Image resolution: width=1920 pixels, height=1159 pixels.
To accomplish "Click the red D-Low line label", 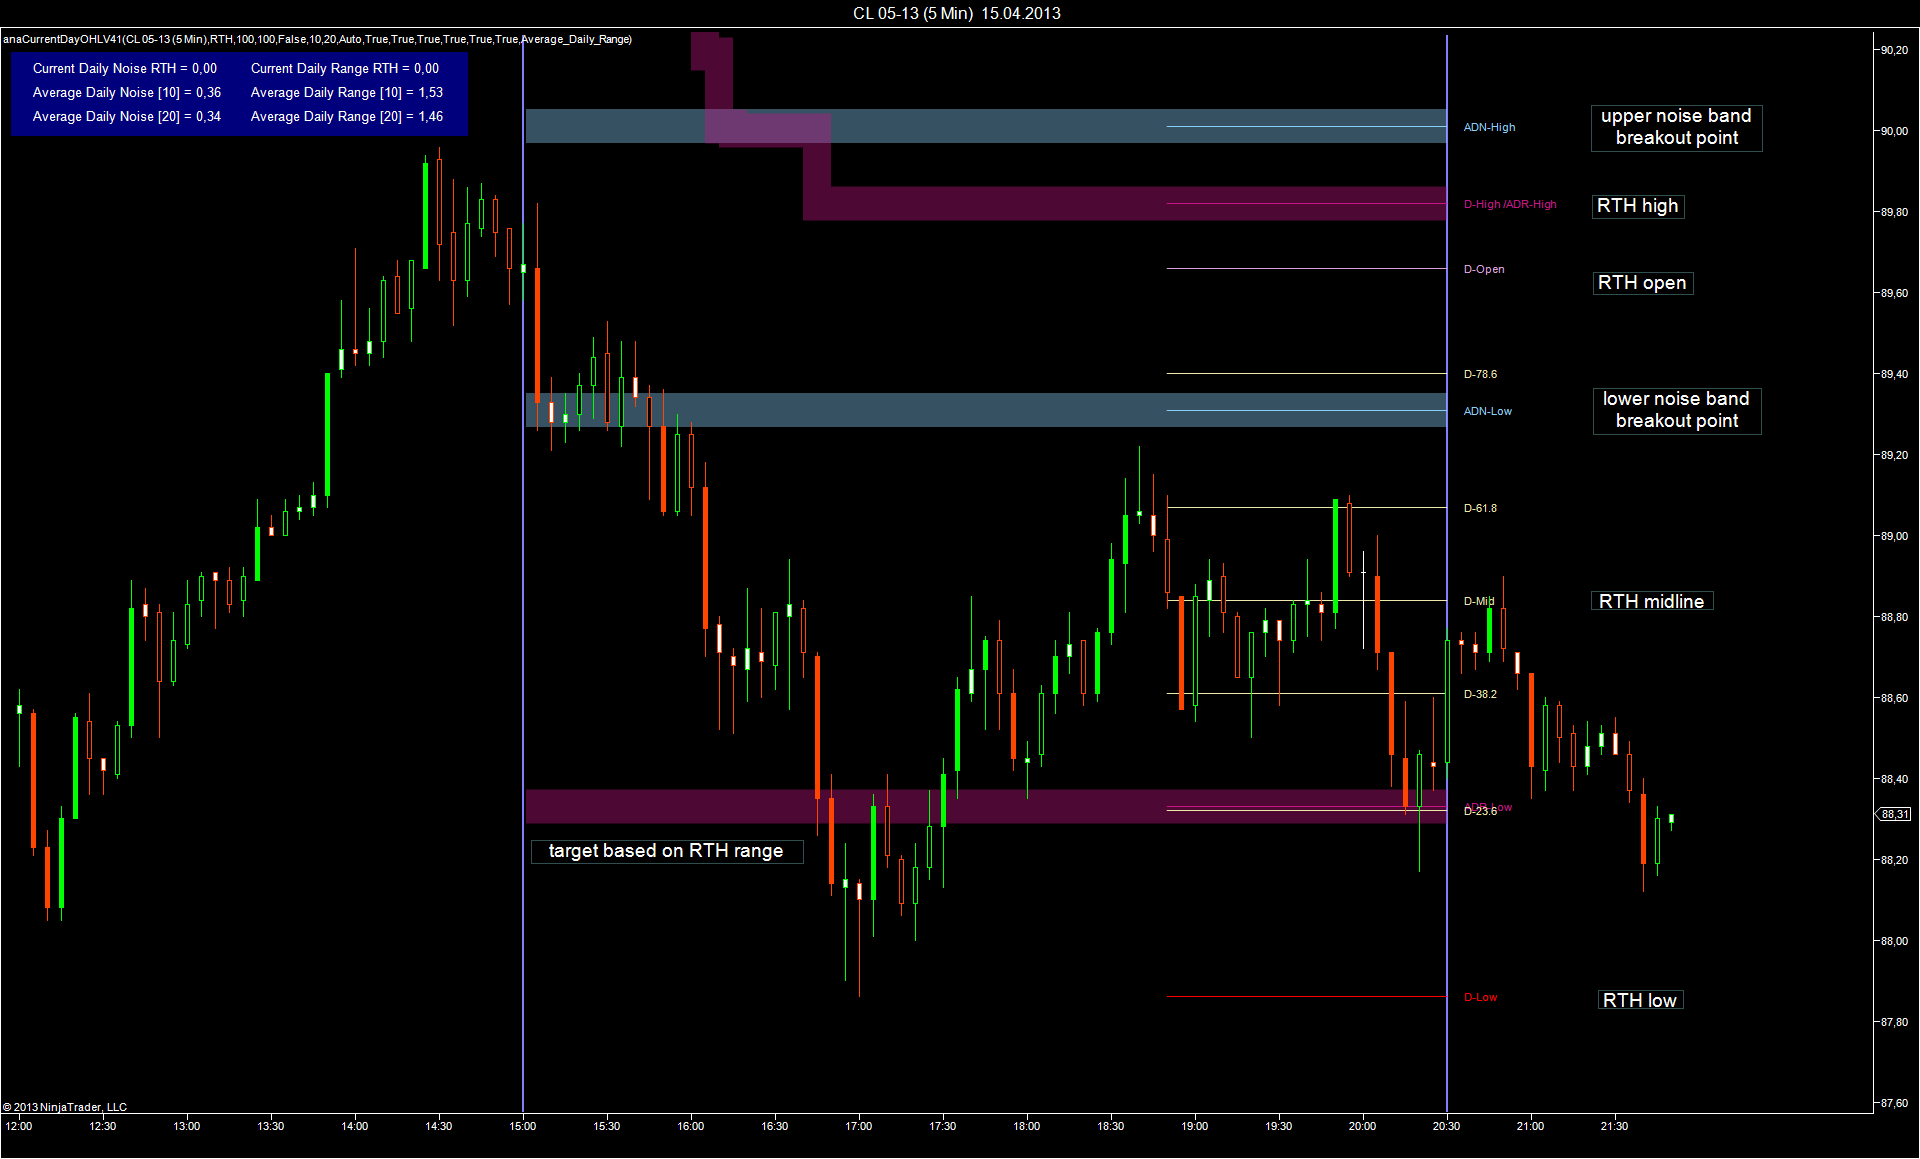I will (1480, 997).
